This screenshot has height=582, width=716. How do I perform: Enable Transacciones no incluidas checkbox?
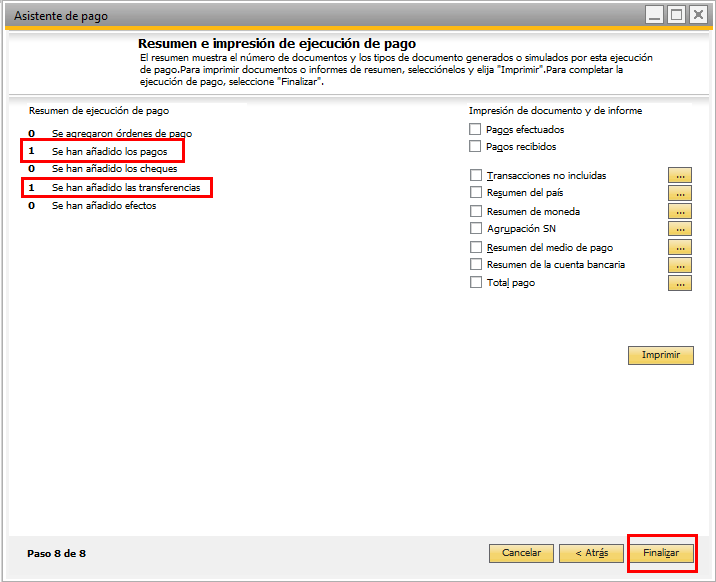click(x=476, y=175)
